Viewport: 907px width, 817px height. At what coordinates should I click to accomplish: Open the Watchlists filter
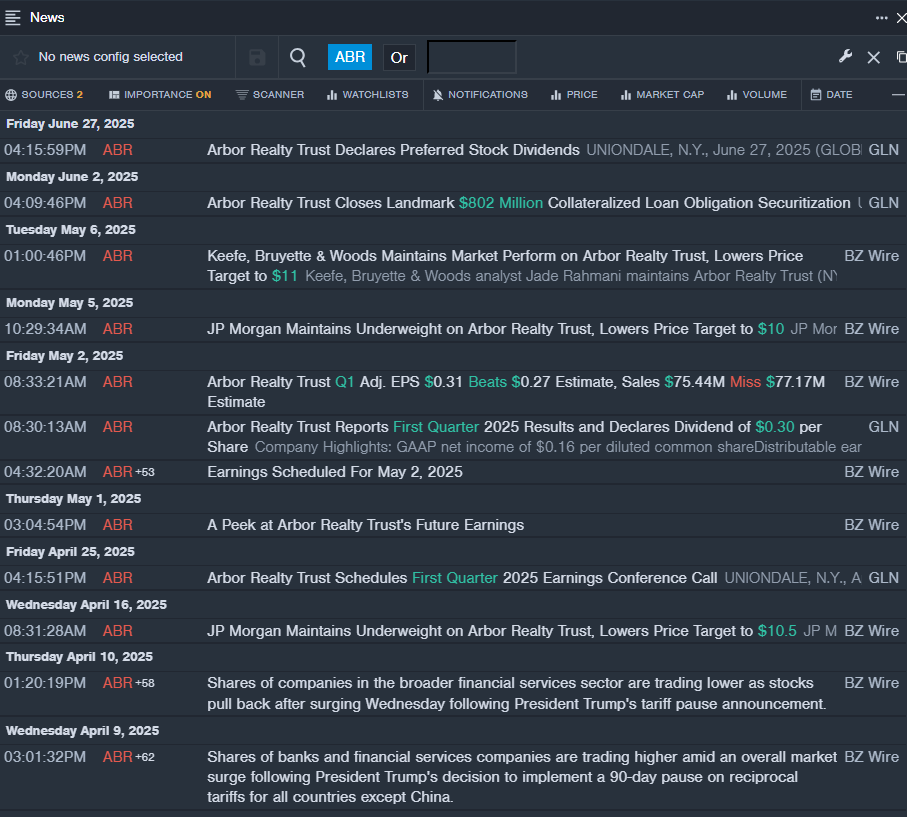368,95
